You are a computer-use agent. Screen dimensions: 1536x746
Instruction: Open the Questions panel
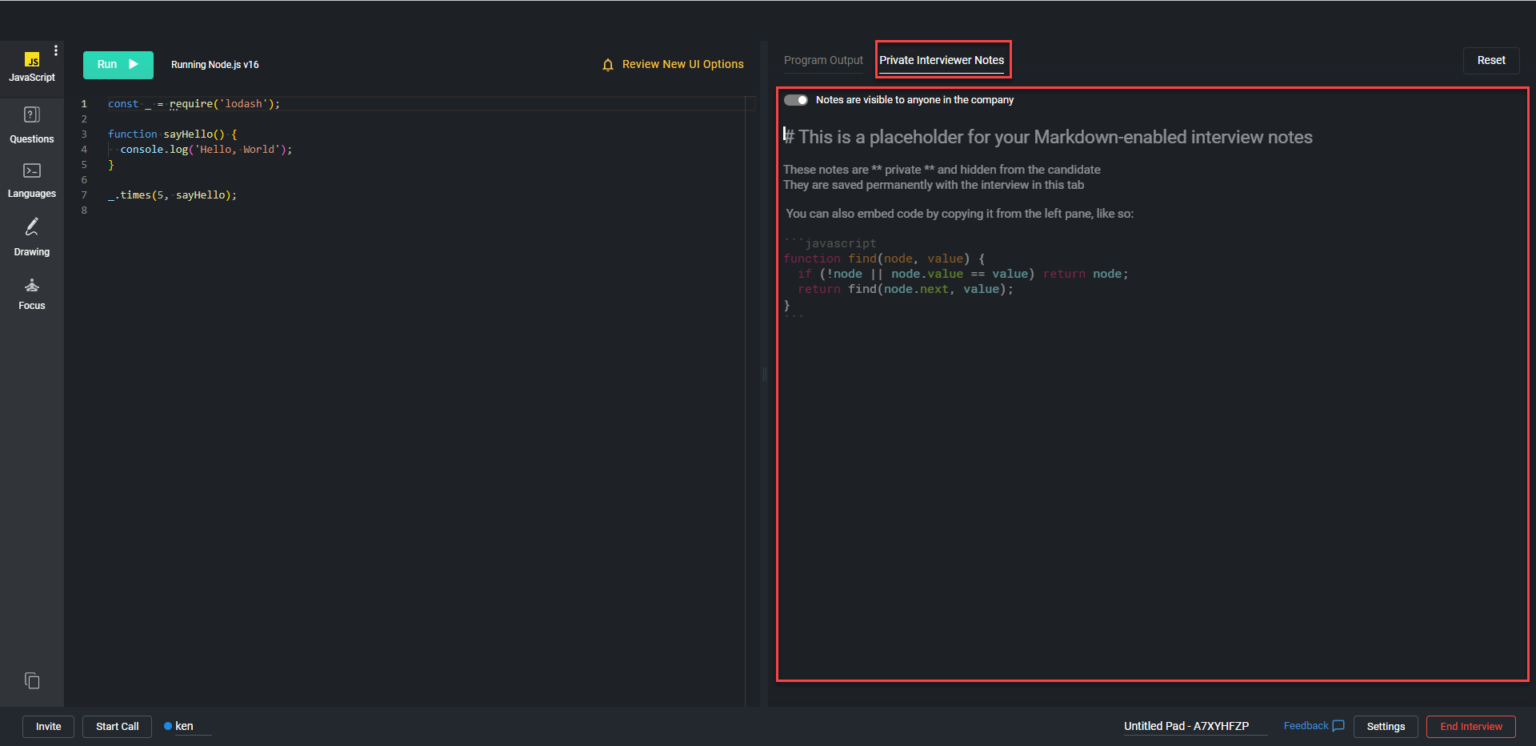(x=31, y=124)
